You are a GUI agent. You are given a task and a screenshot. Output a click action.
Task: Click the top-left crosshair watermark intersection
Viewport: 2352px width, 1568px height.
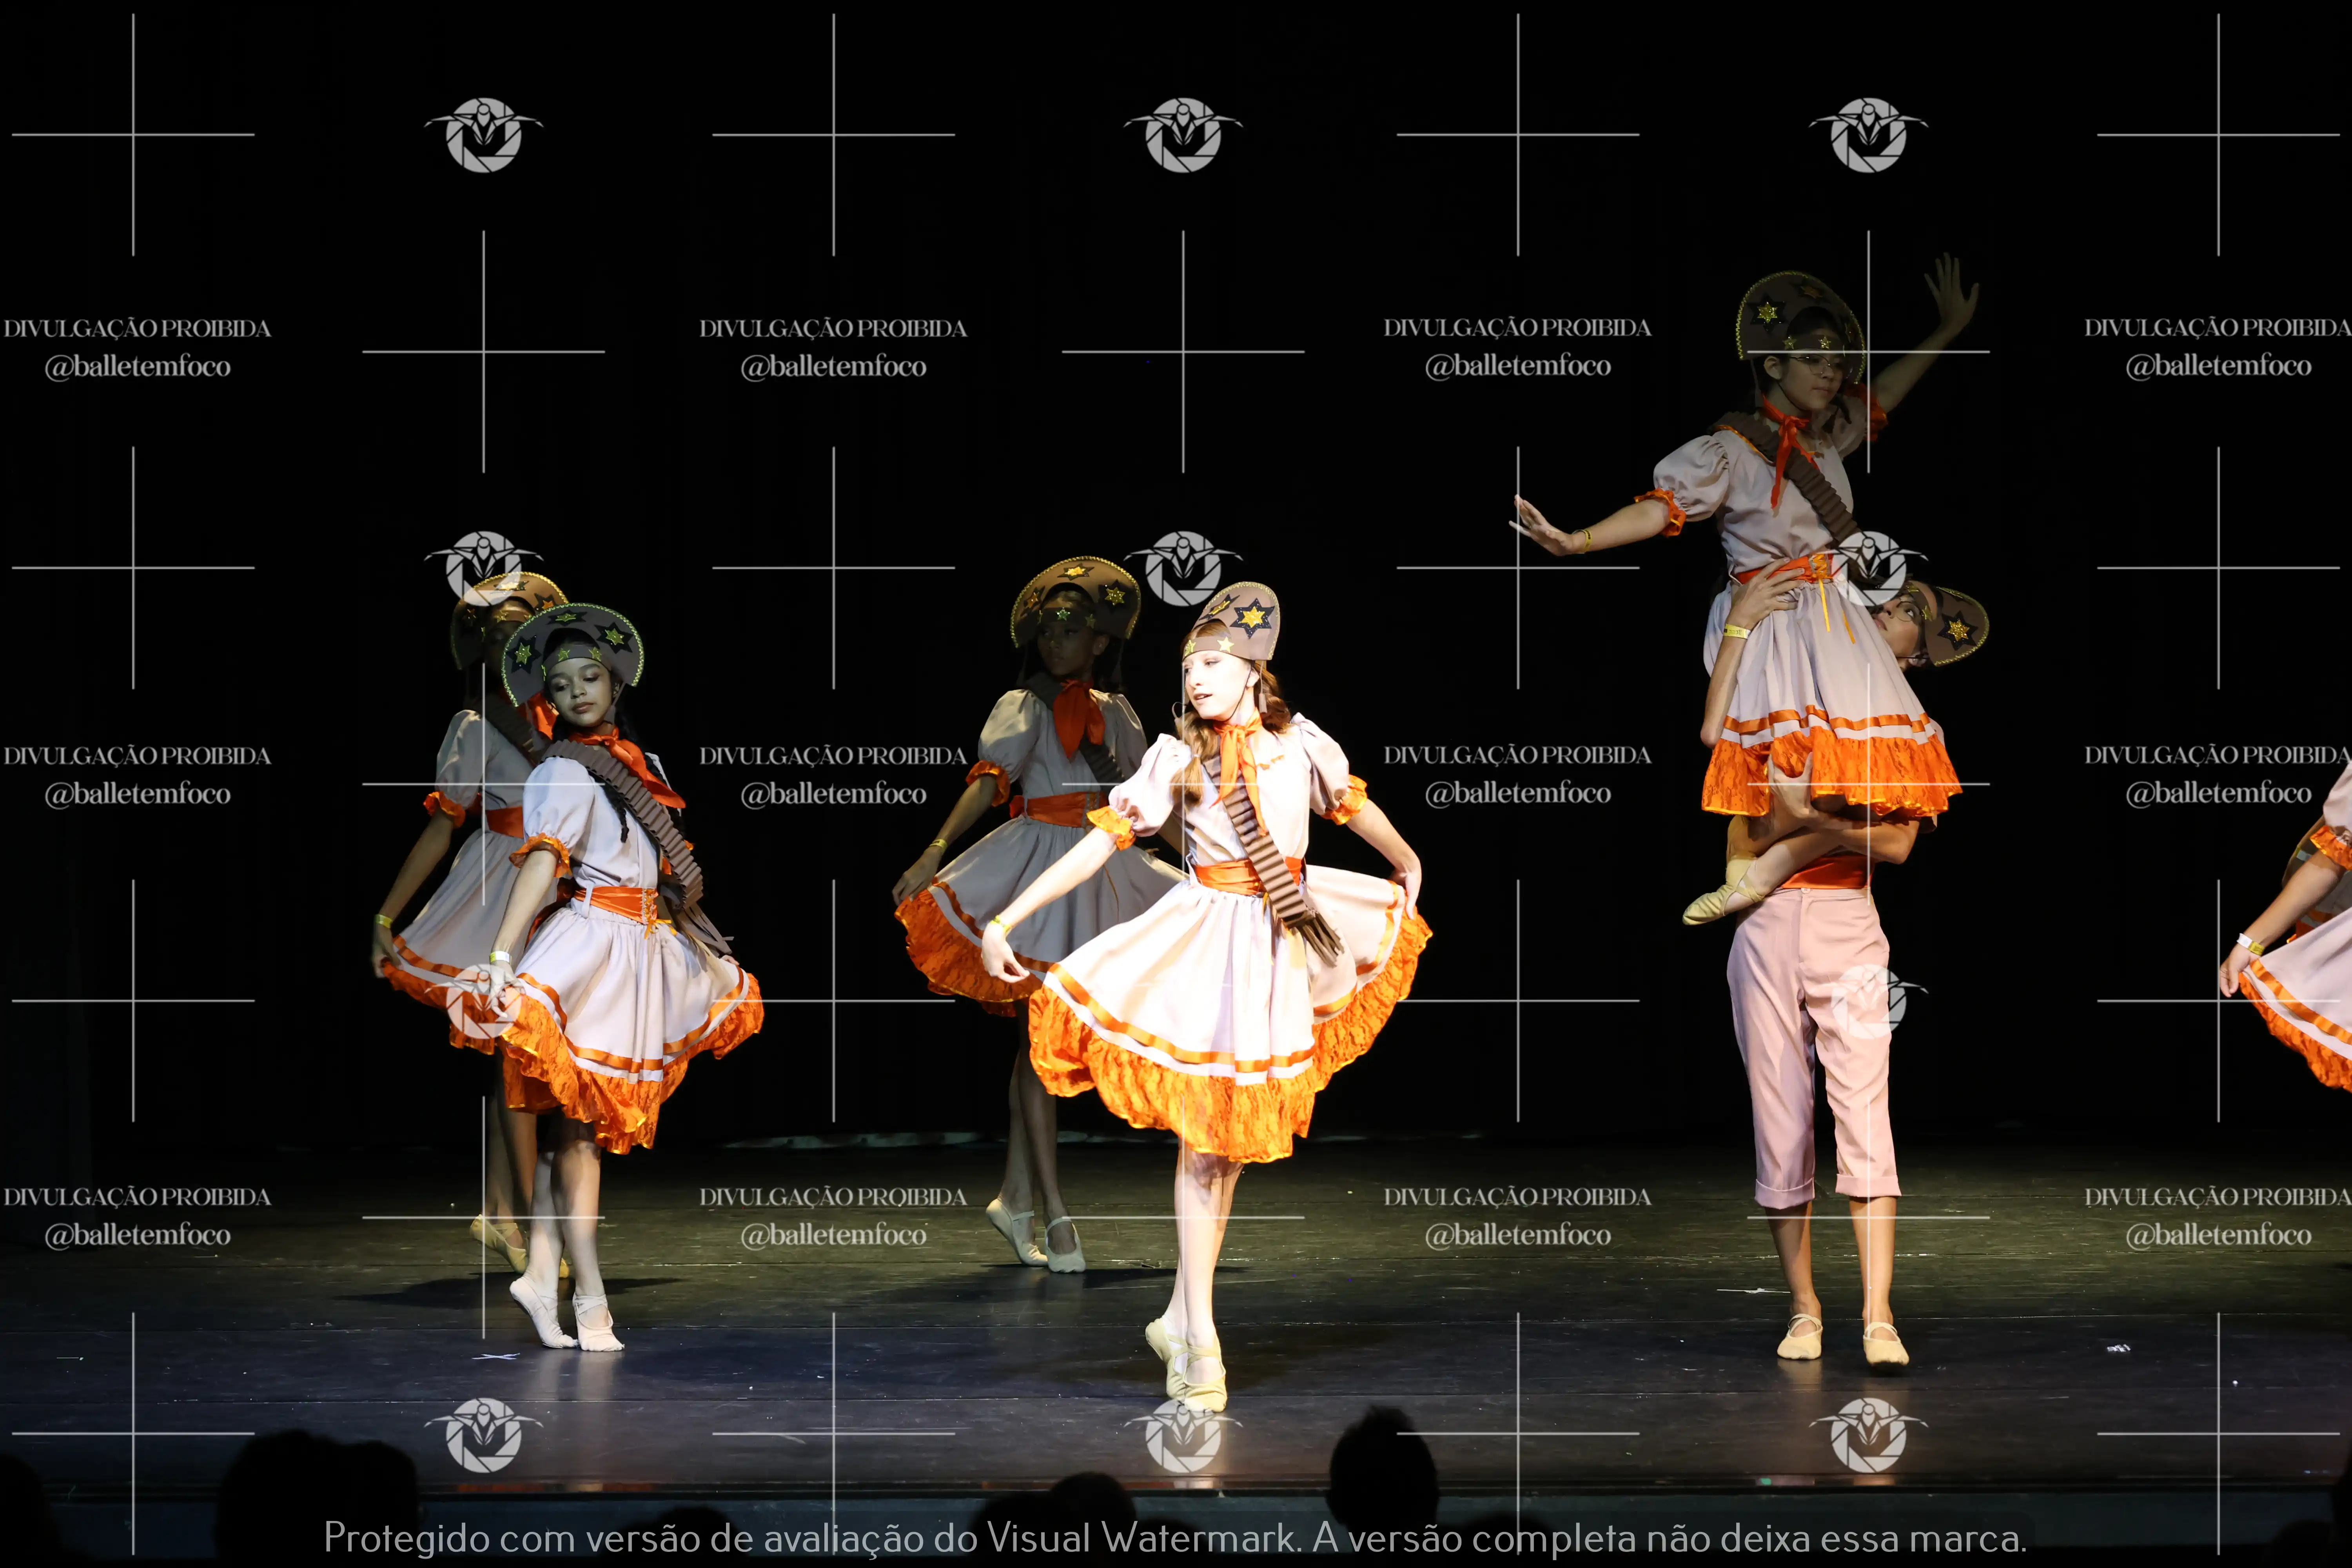[133, 134]
